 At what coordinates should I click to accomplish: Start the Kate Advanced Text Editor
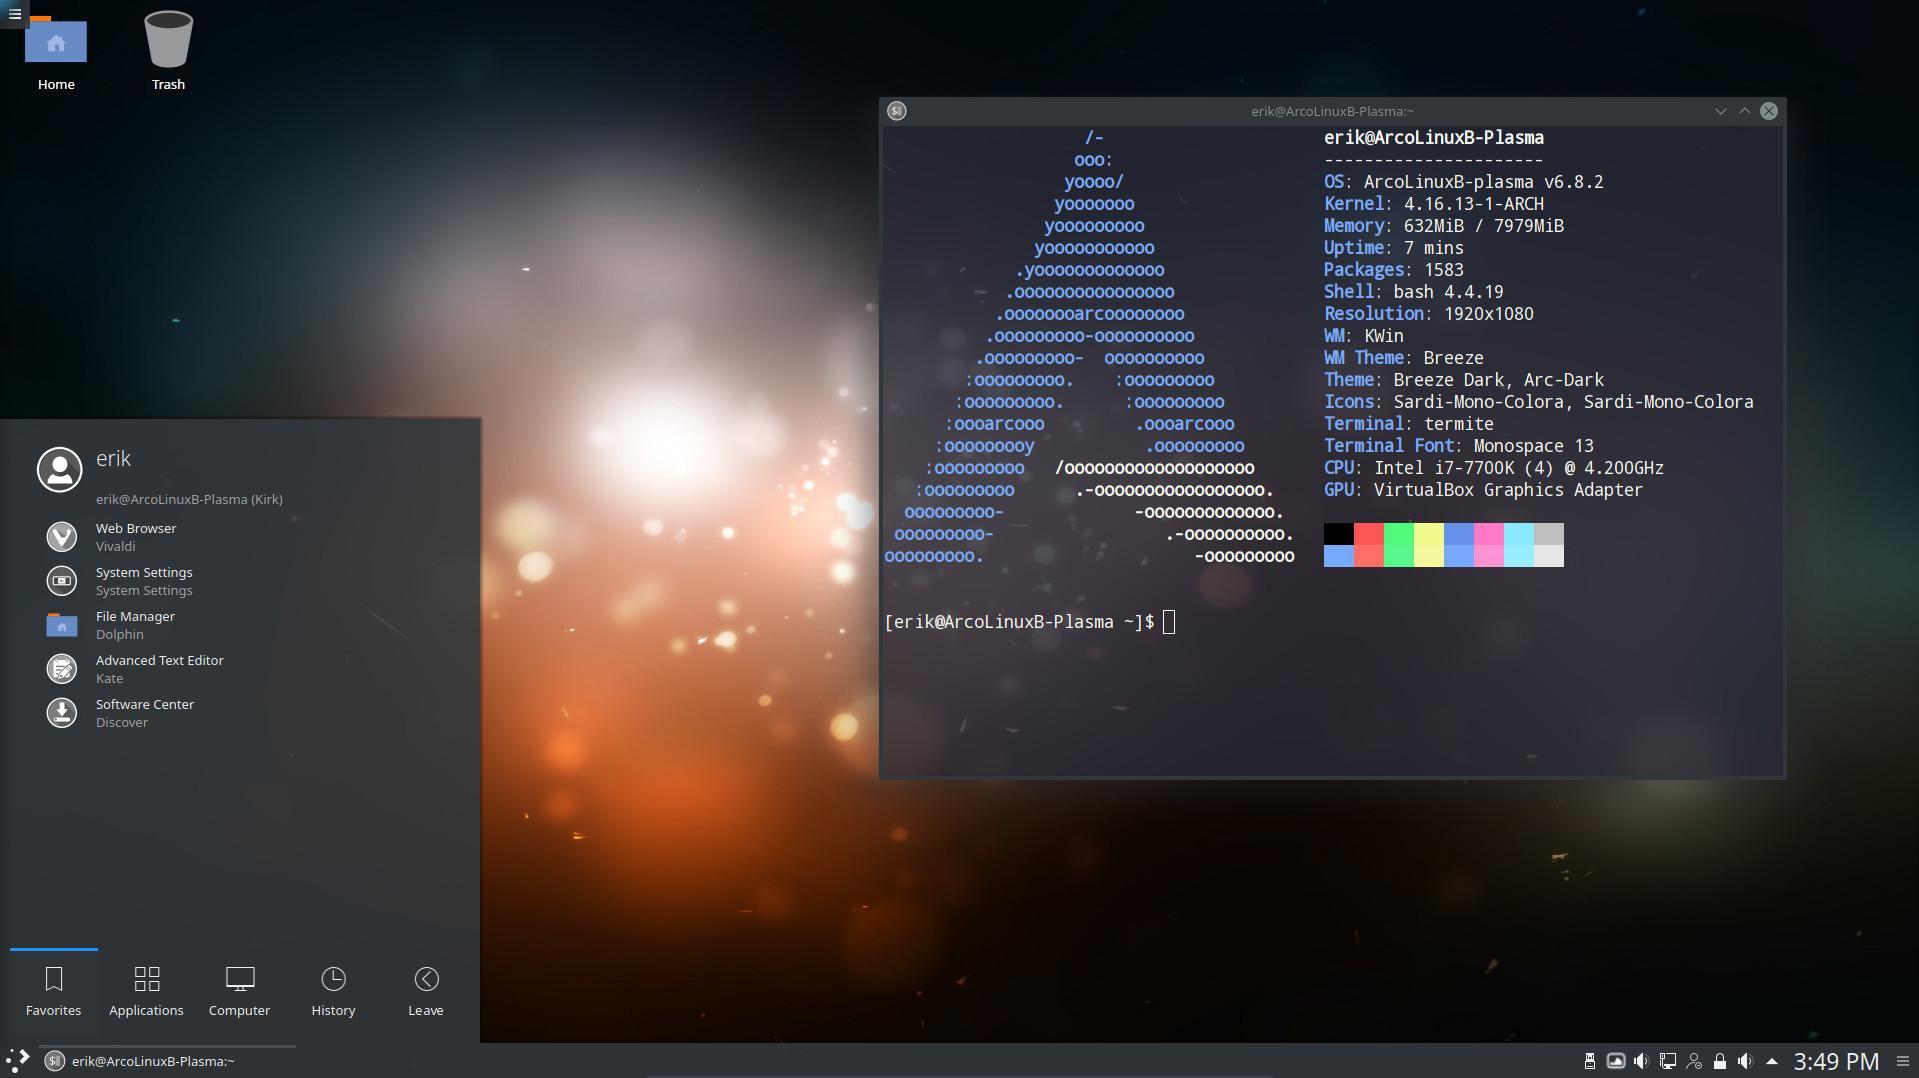pyautogui.click(x=240, y=669)
